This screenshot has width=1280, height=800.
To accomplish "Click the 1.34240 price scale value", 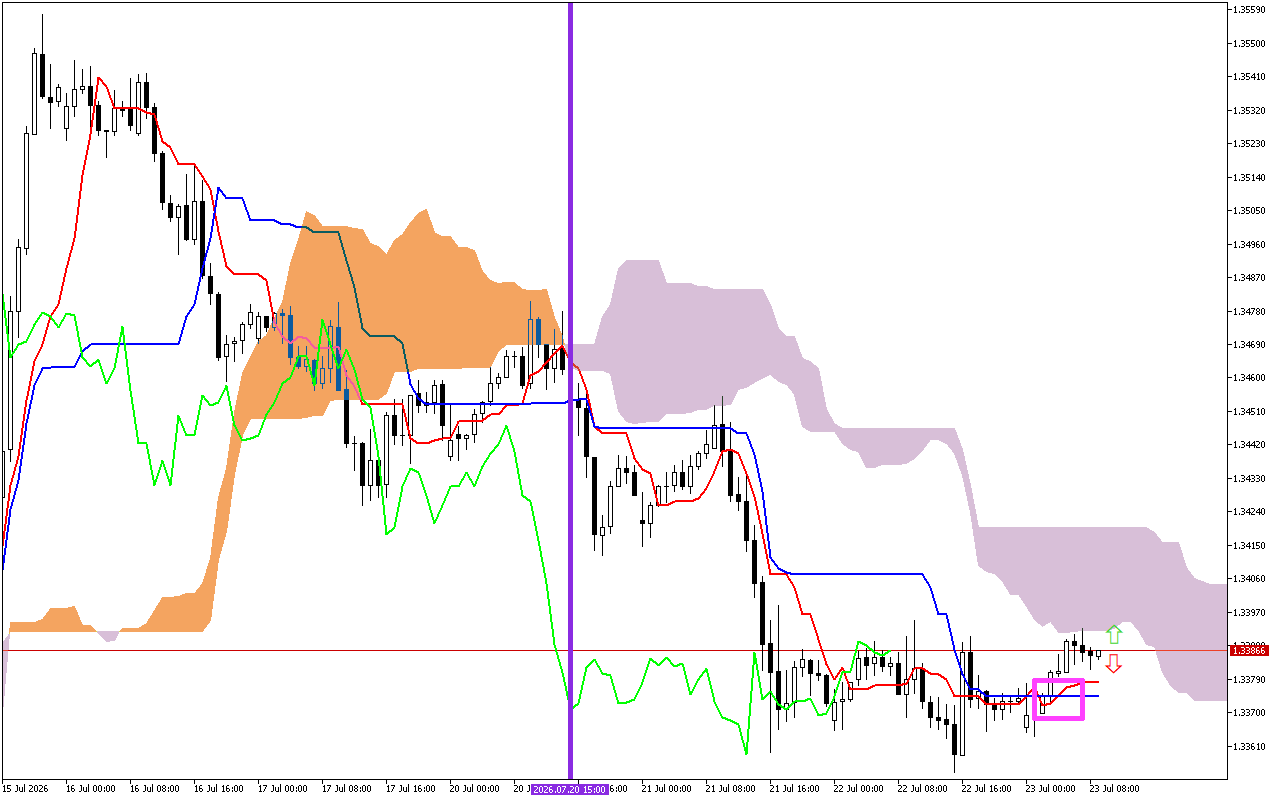I will [1251, 512].
